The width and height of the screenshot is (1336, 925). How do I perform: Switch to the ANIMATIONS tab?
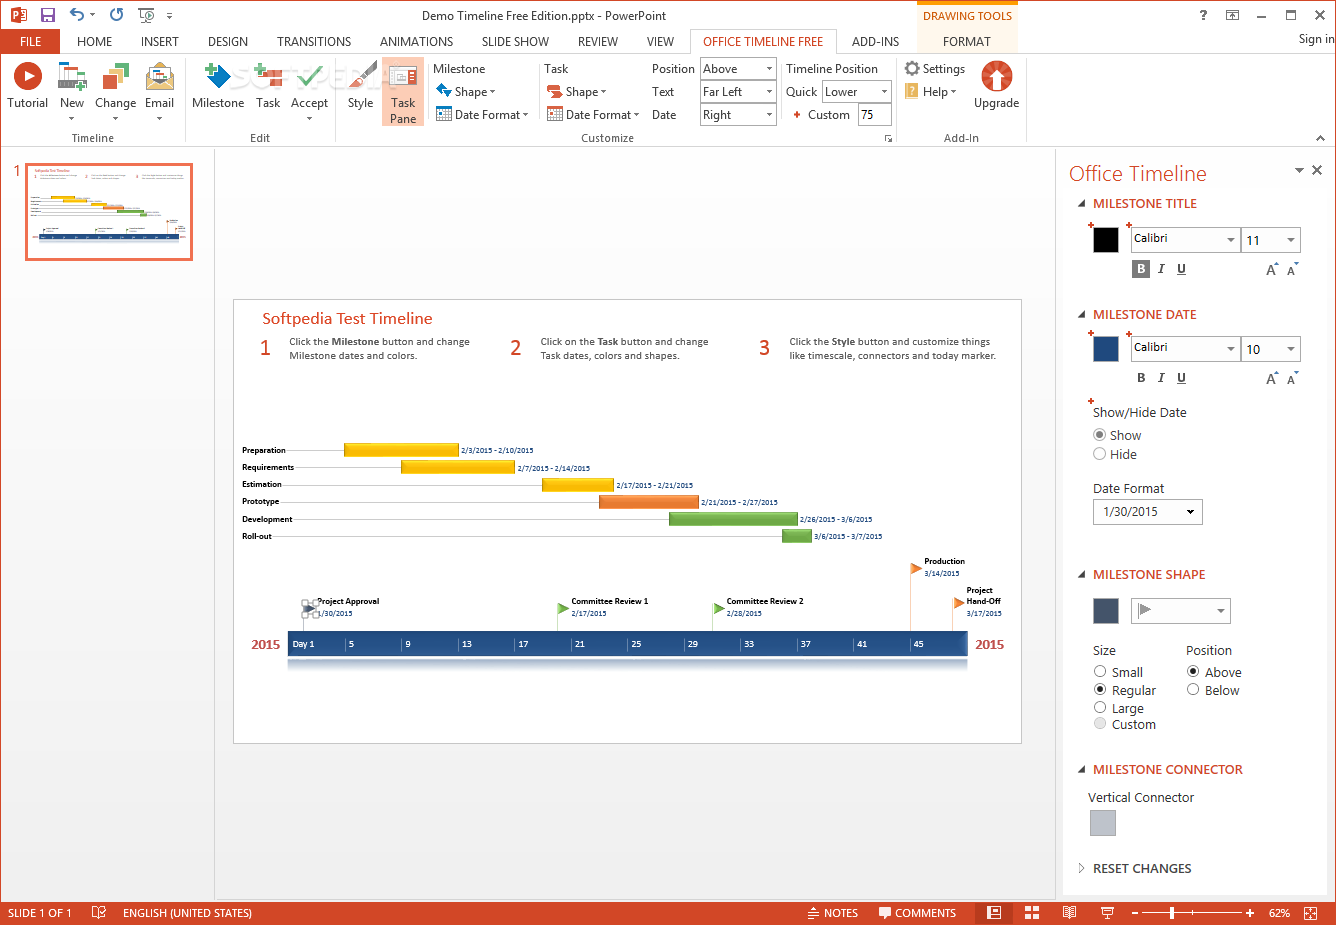coord(416,41)
